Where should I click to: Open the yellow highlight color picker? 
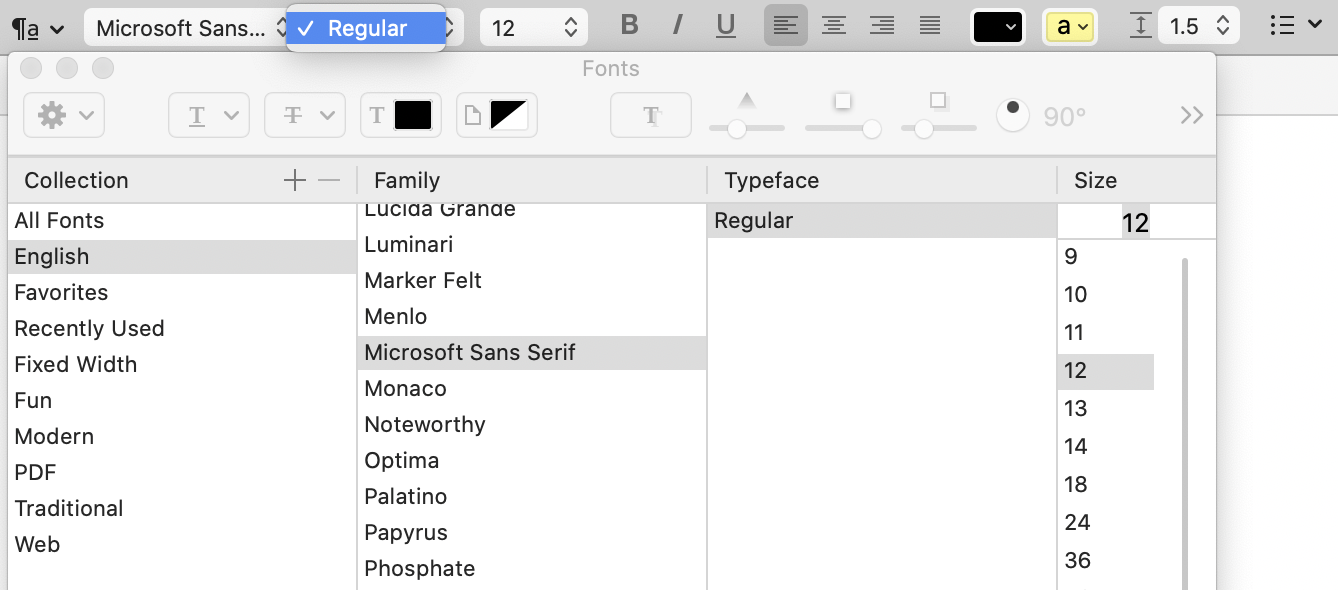1070,28
